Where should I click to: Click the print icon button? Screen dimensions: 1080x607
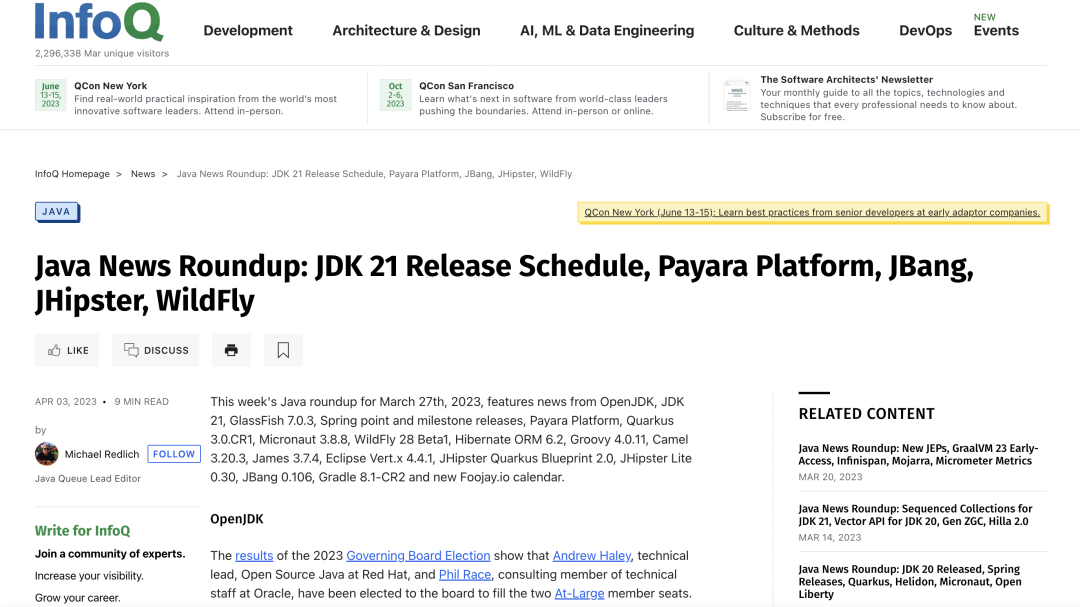coord(231,350)
